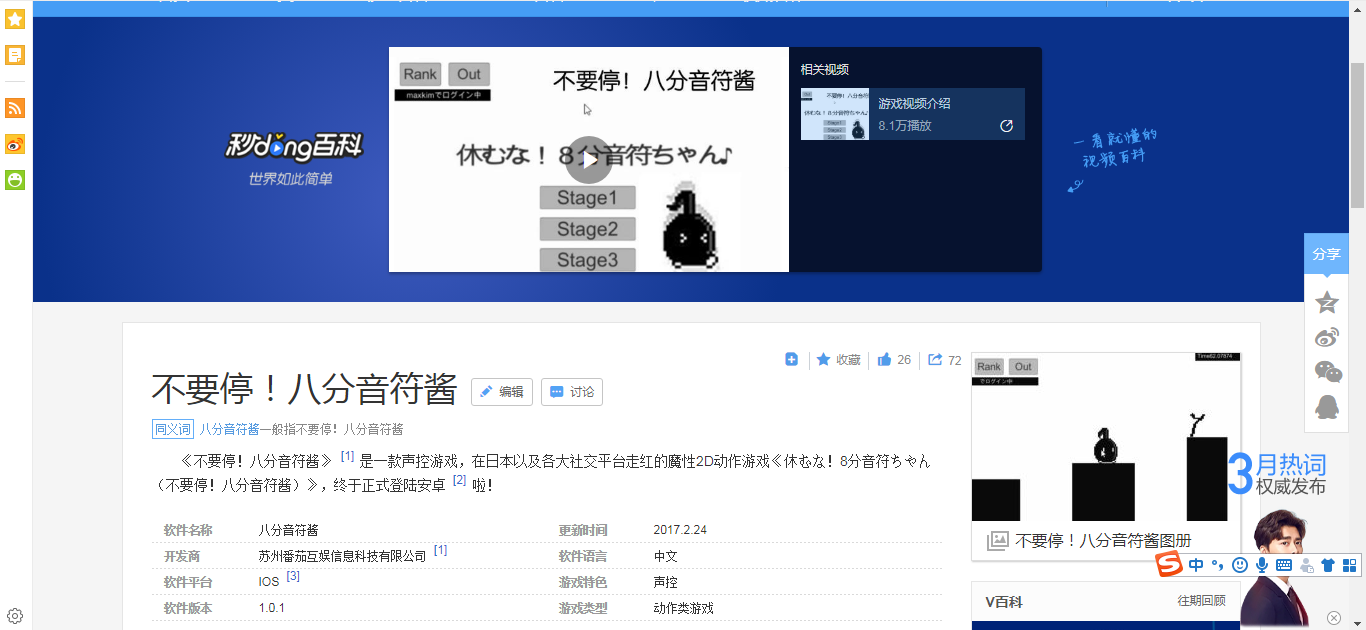Click the Stage1 button in the video frame
1366x630 pixels.
click(587, 198)
